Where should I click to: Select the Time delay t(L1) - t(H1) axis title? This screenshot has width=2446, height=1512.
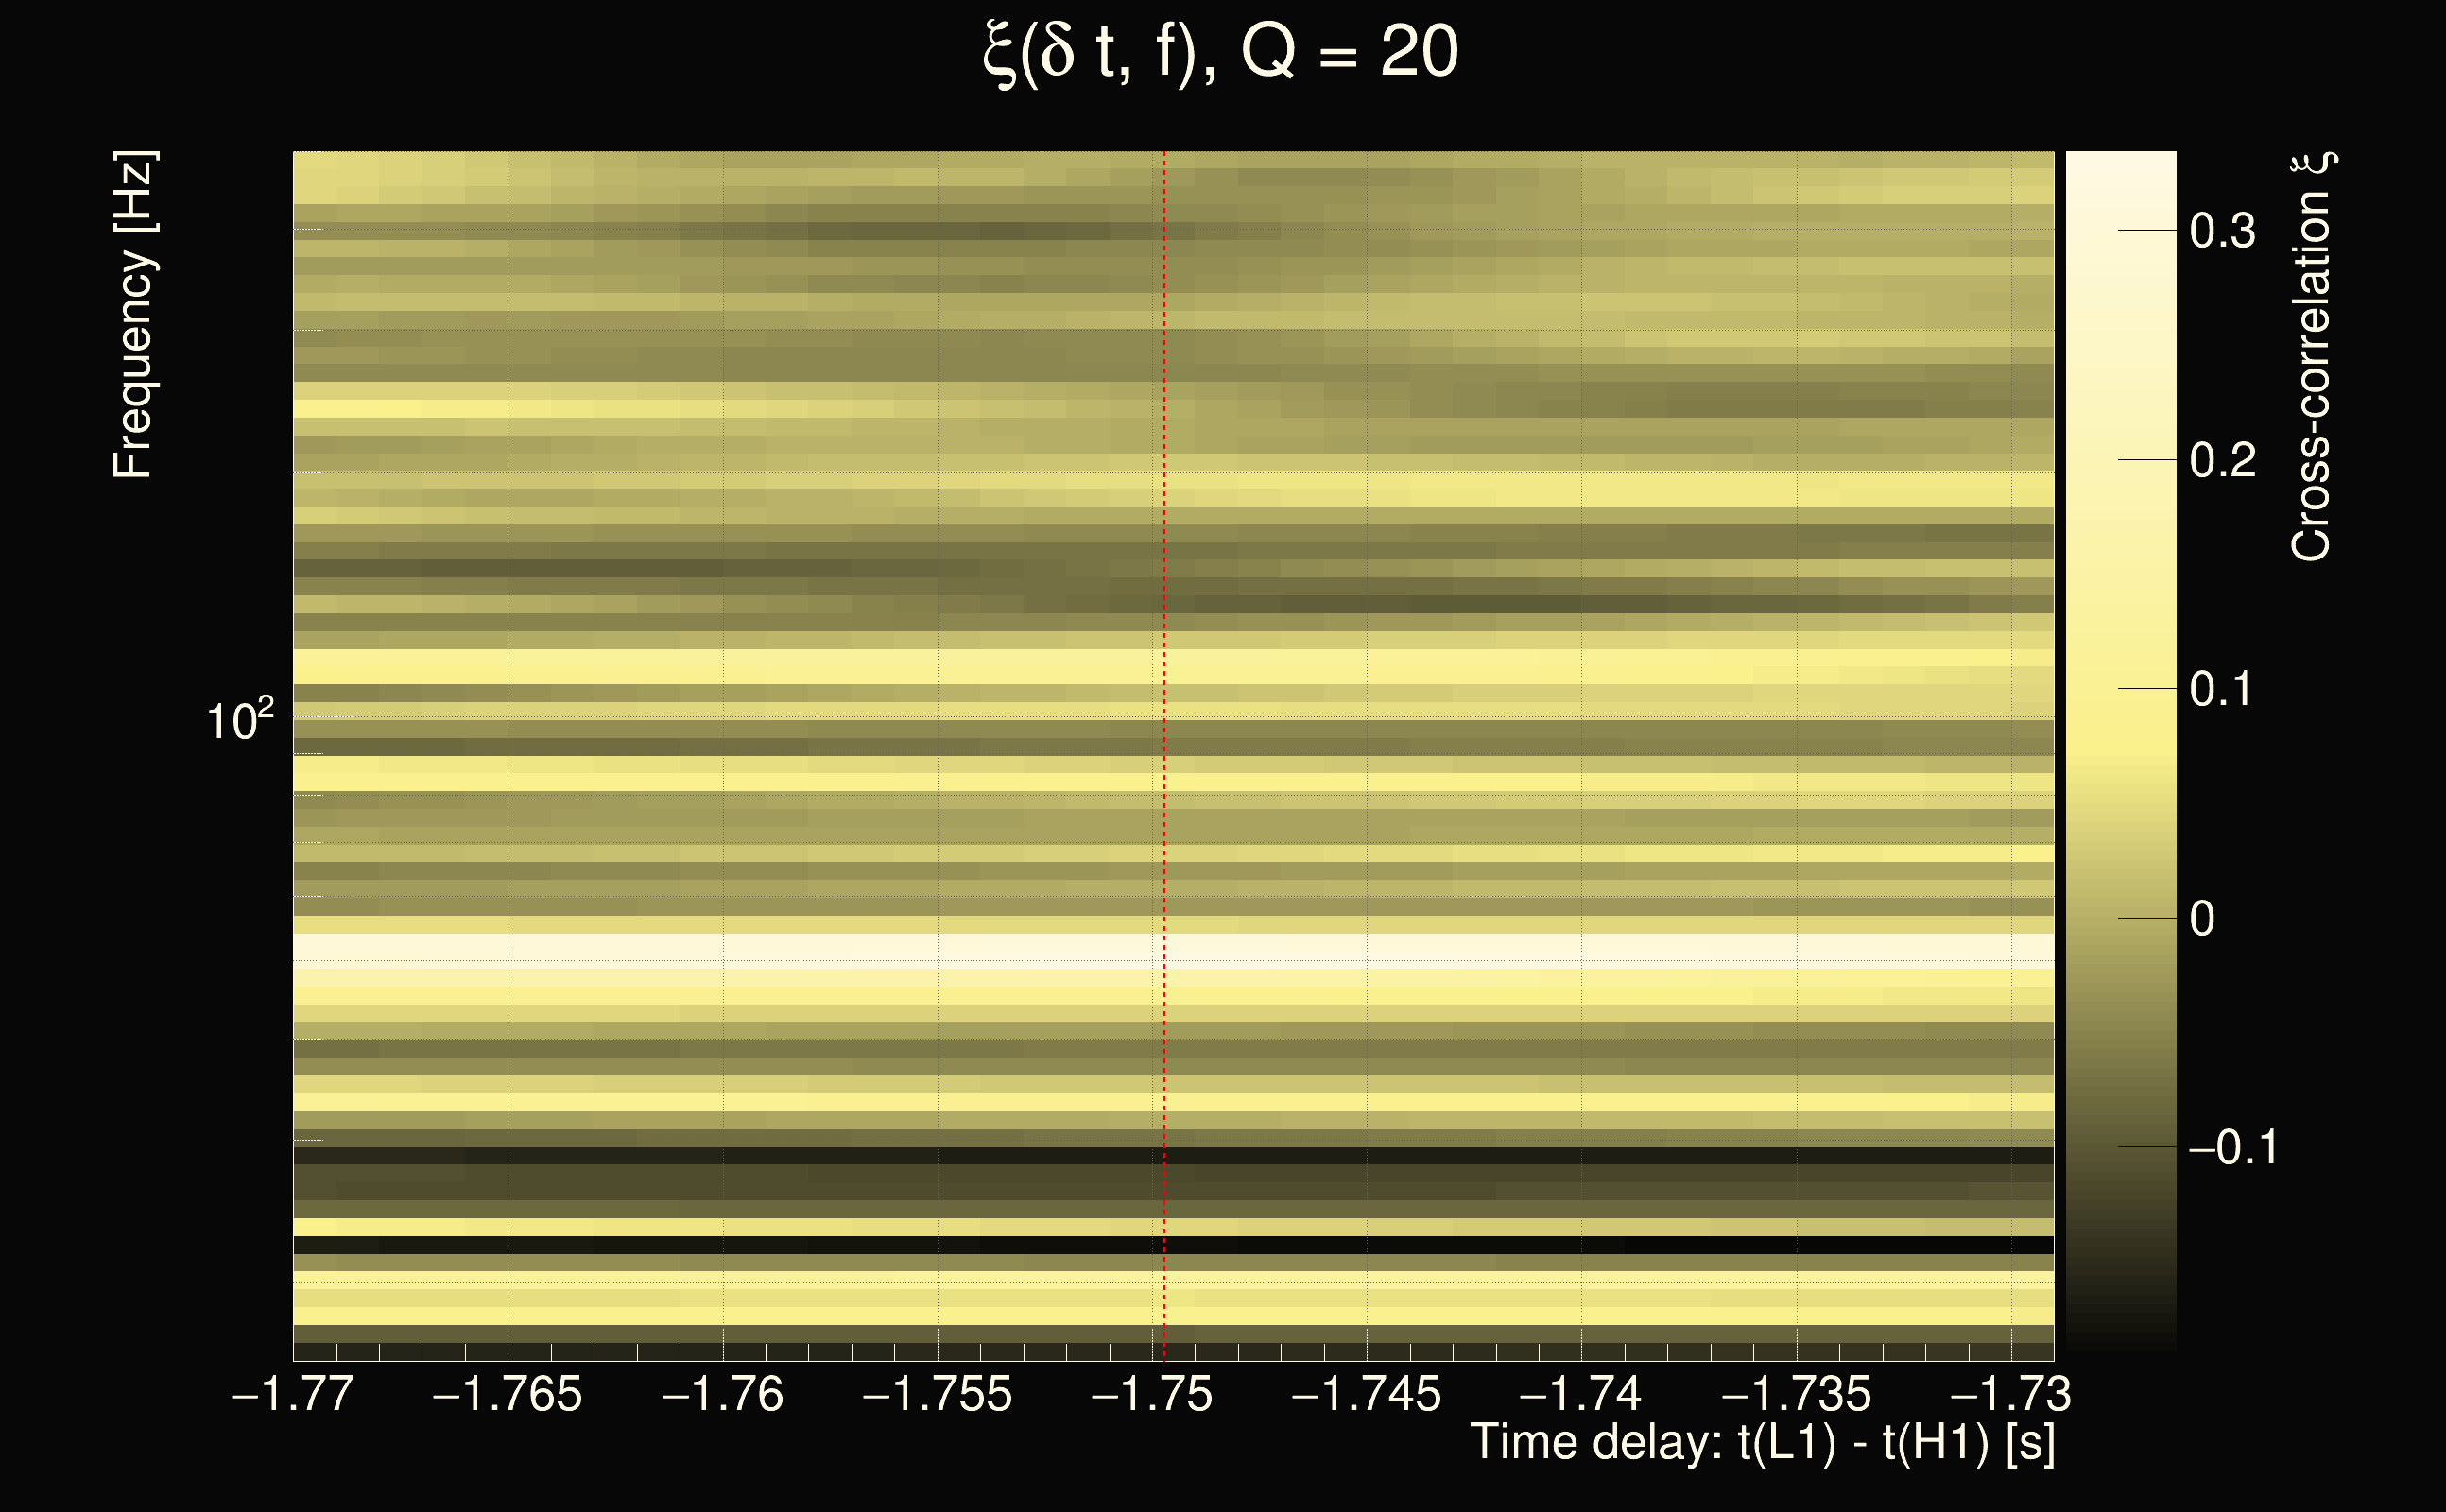point(1762,1443)
